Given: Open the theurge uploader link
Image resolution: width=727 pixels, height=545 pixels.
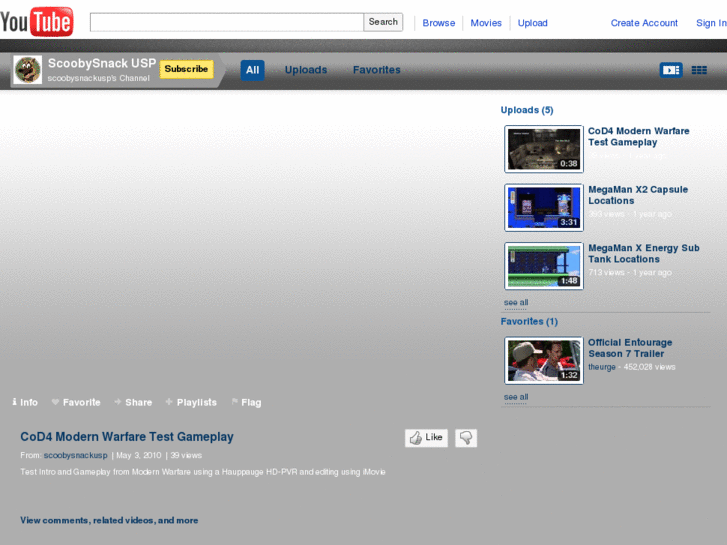Looking at the screenshot, I should click(602, 367).
